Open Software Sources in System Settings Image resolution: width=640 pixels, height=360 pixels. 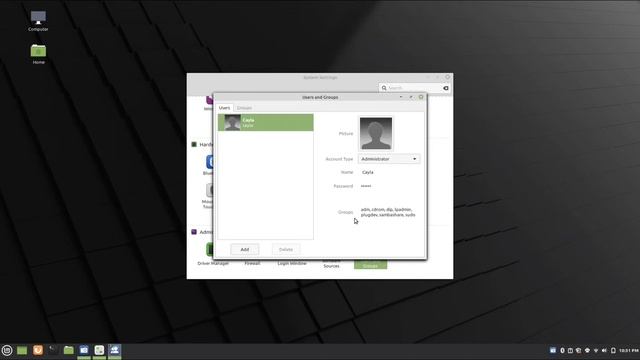pyautogui.click(x=331, y=264)
